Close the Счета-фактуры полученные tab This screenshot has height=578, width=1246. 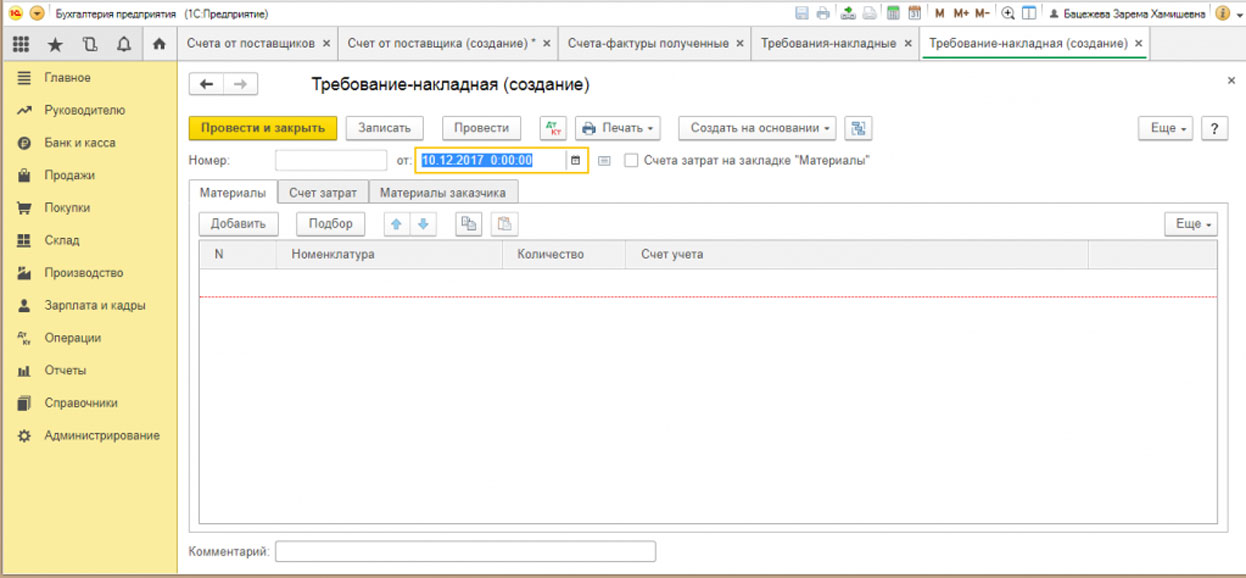pos(739,44)
